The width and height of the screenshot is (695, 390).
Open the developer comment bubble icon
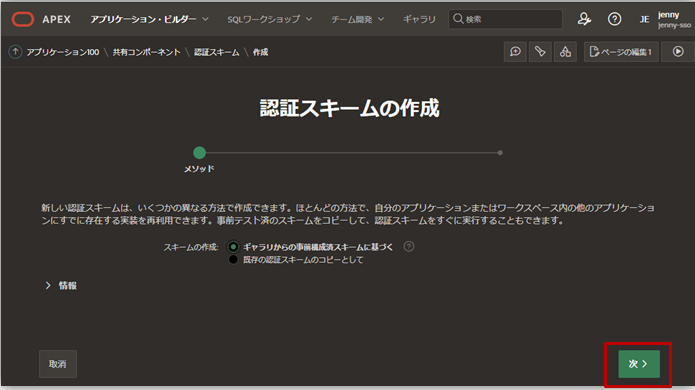point(515,52)
